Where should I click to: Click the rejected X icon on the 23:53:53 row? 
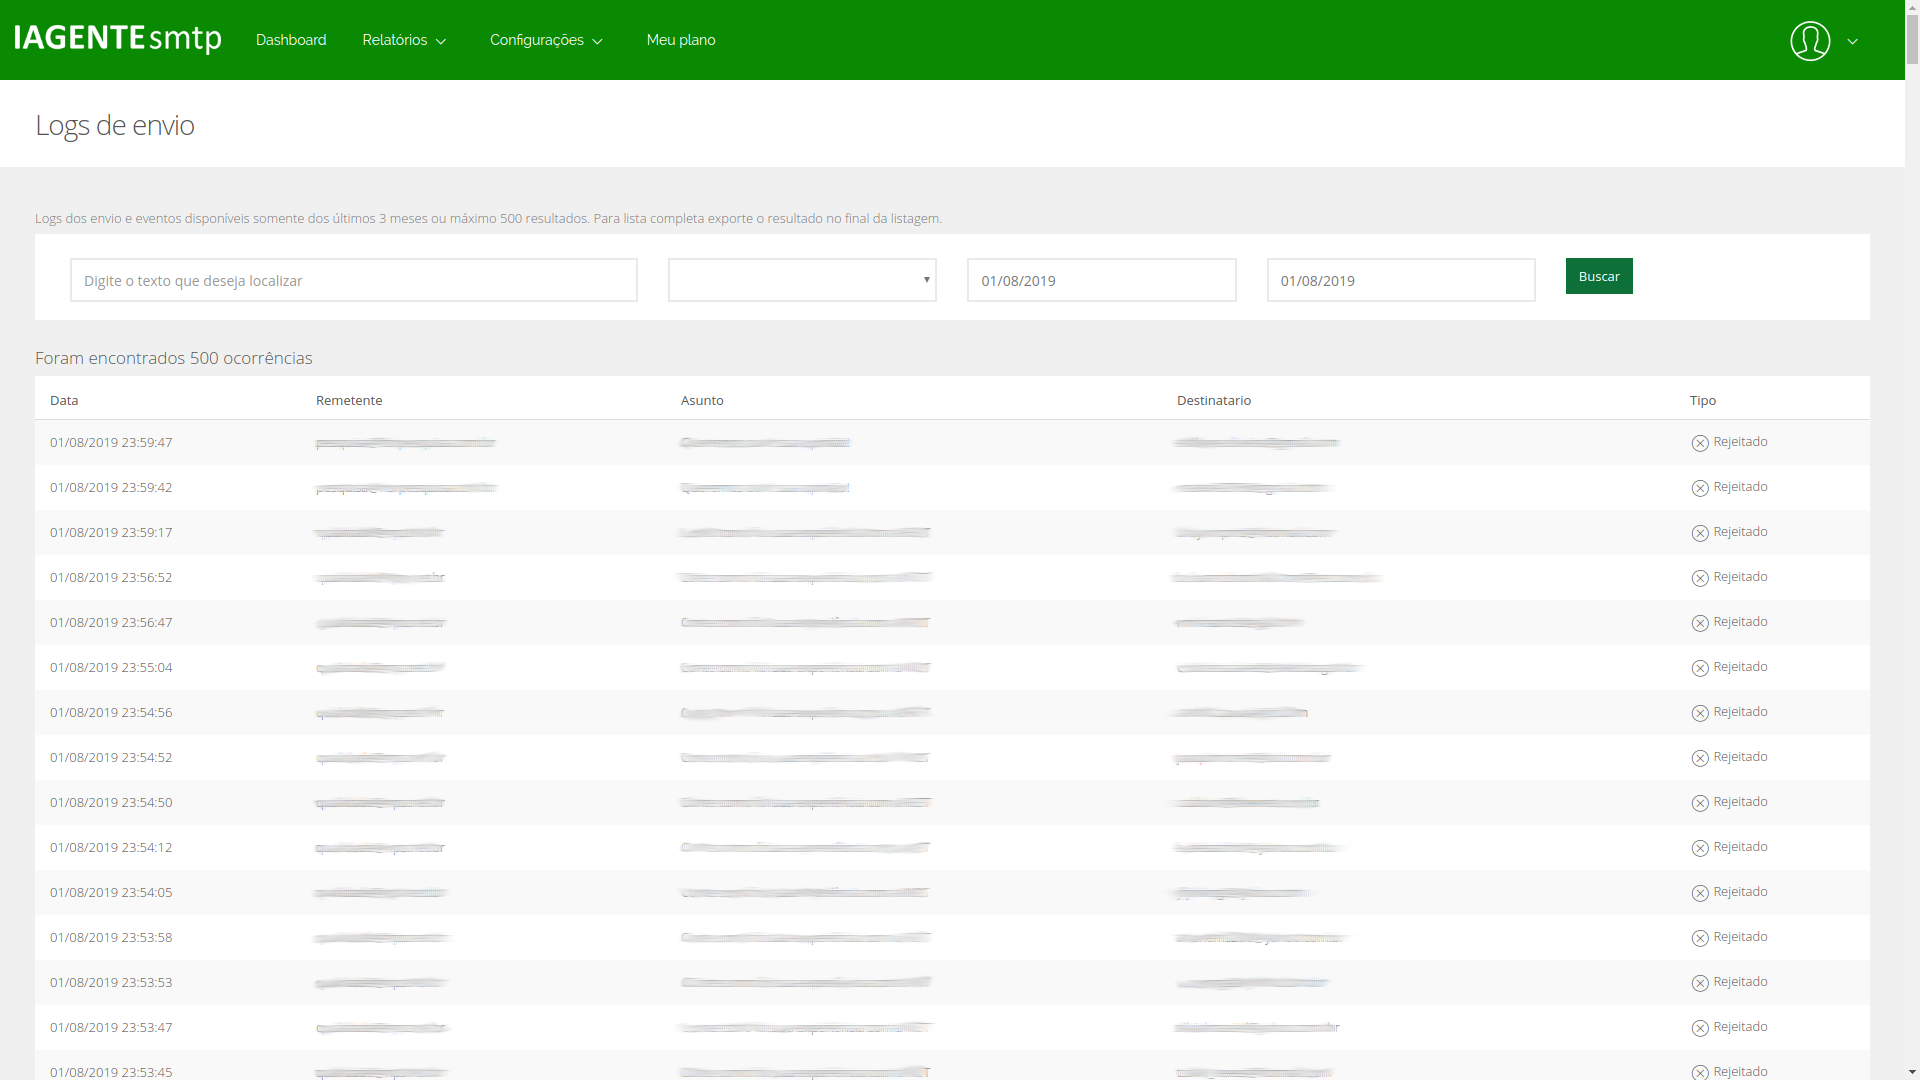(1700, 982)
